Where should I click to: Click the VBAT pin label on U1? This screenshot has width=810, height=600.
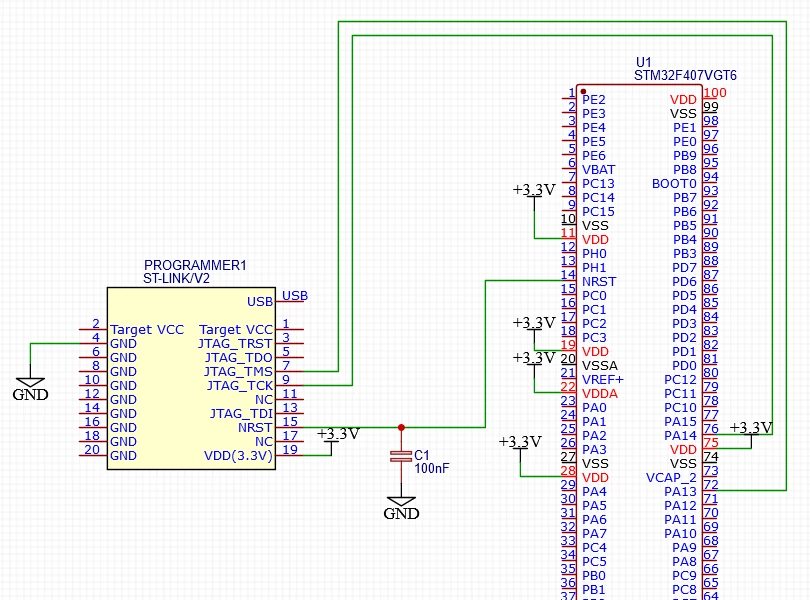(599, 170)
